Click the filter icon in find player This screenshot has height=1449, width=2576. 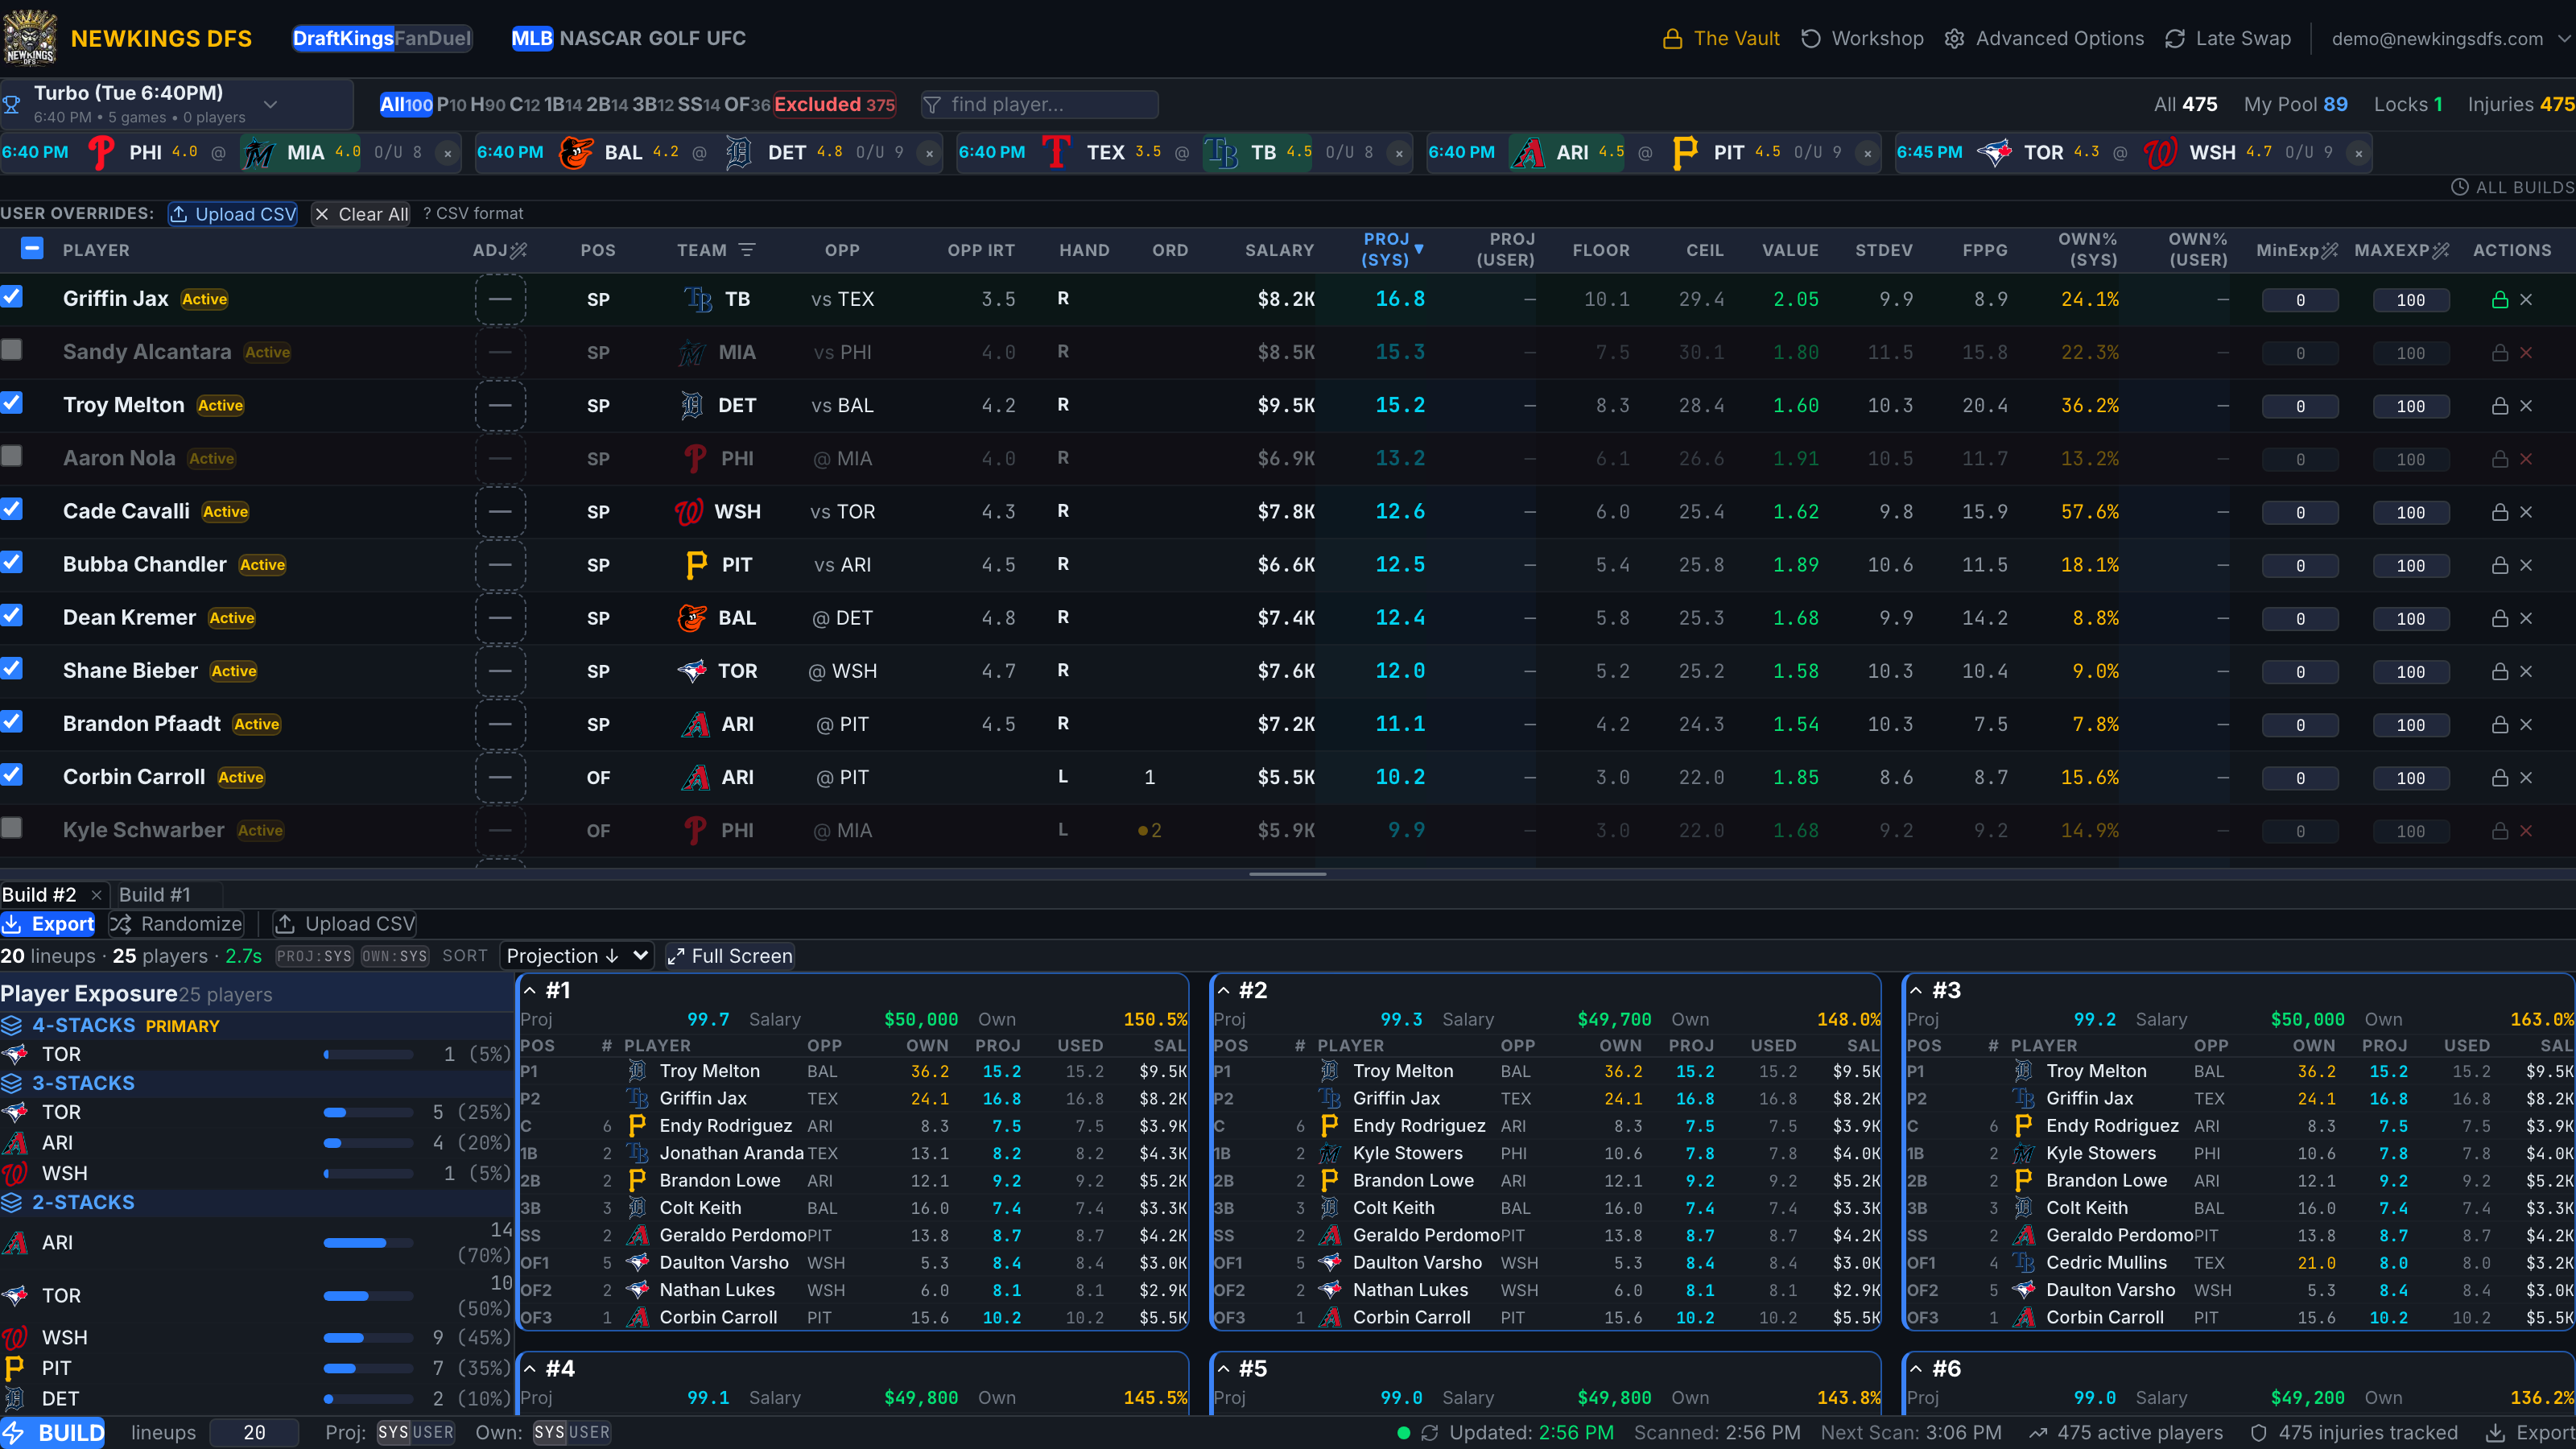tap(932, 105)
